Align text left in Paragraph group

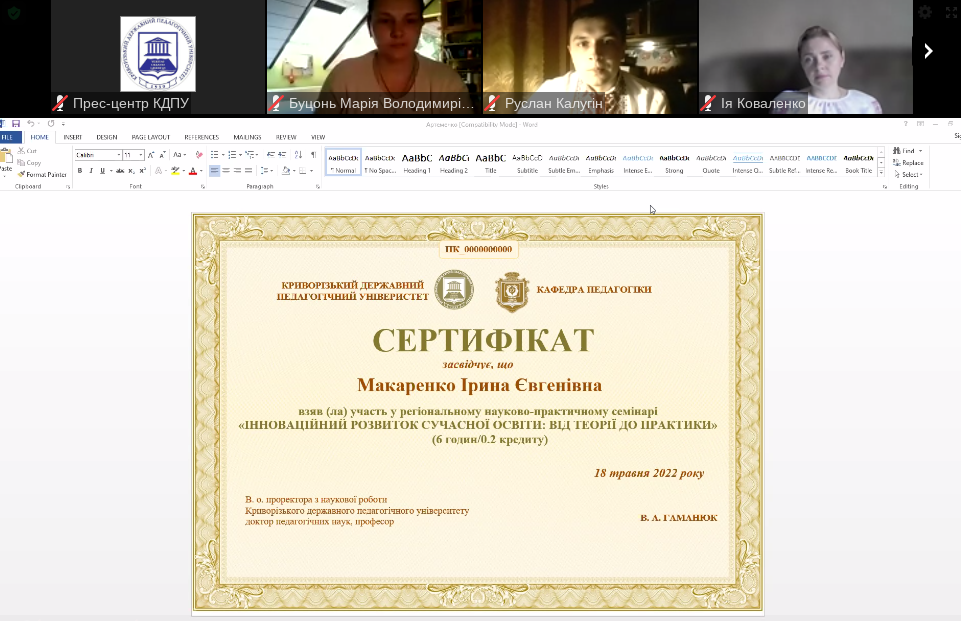tap(214, 171)
